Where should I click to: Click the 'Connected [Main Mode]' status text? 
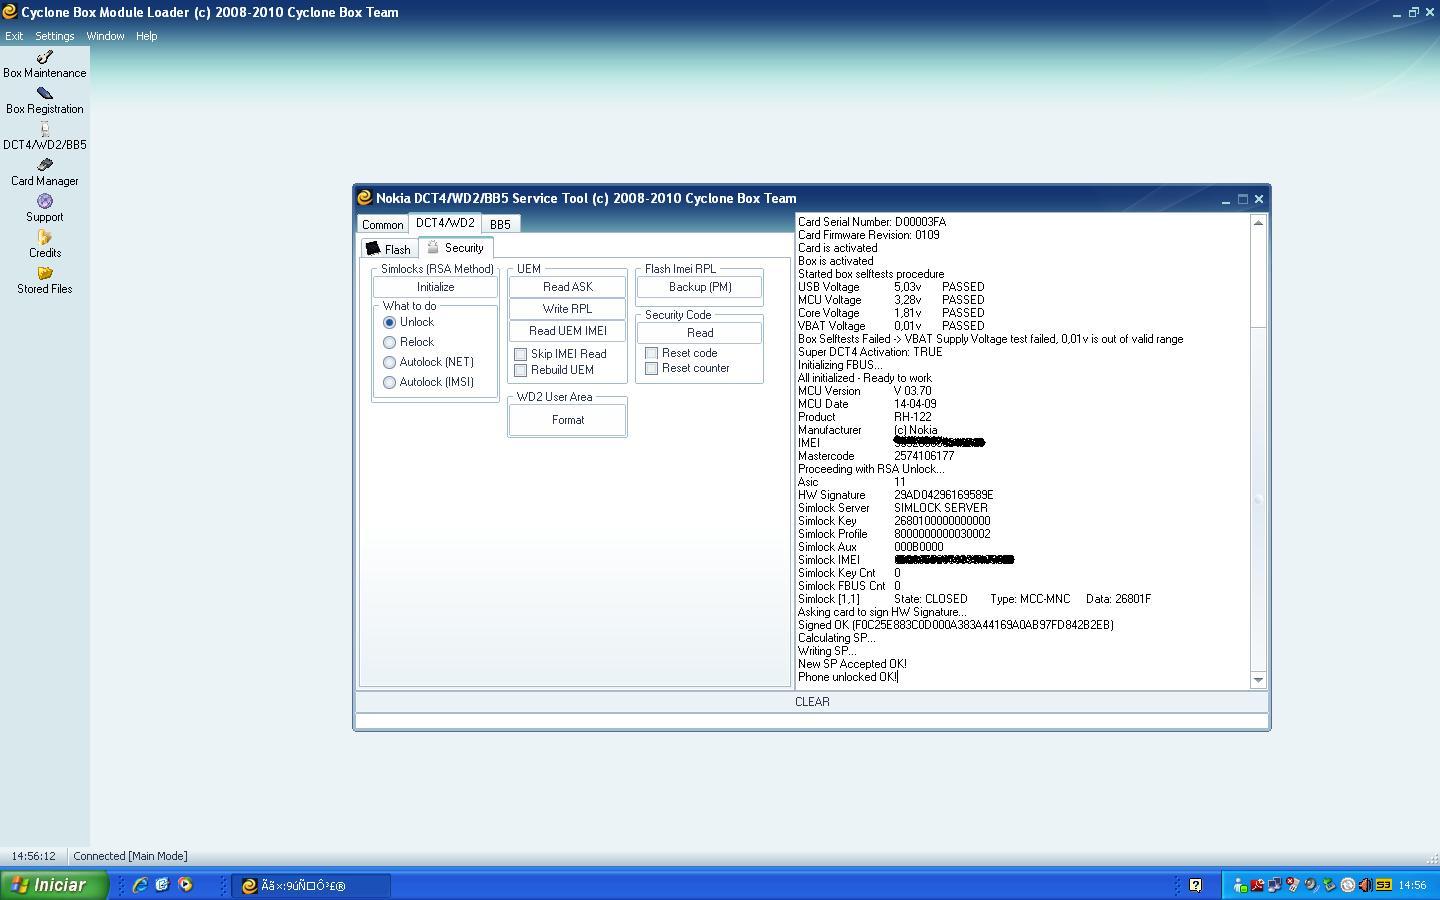point(130,856)
